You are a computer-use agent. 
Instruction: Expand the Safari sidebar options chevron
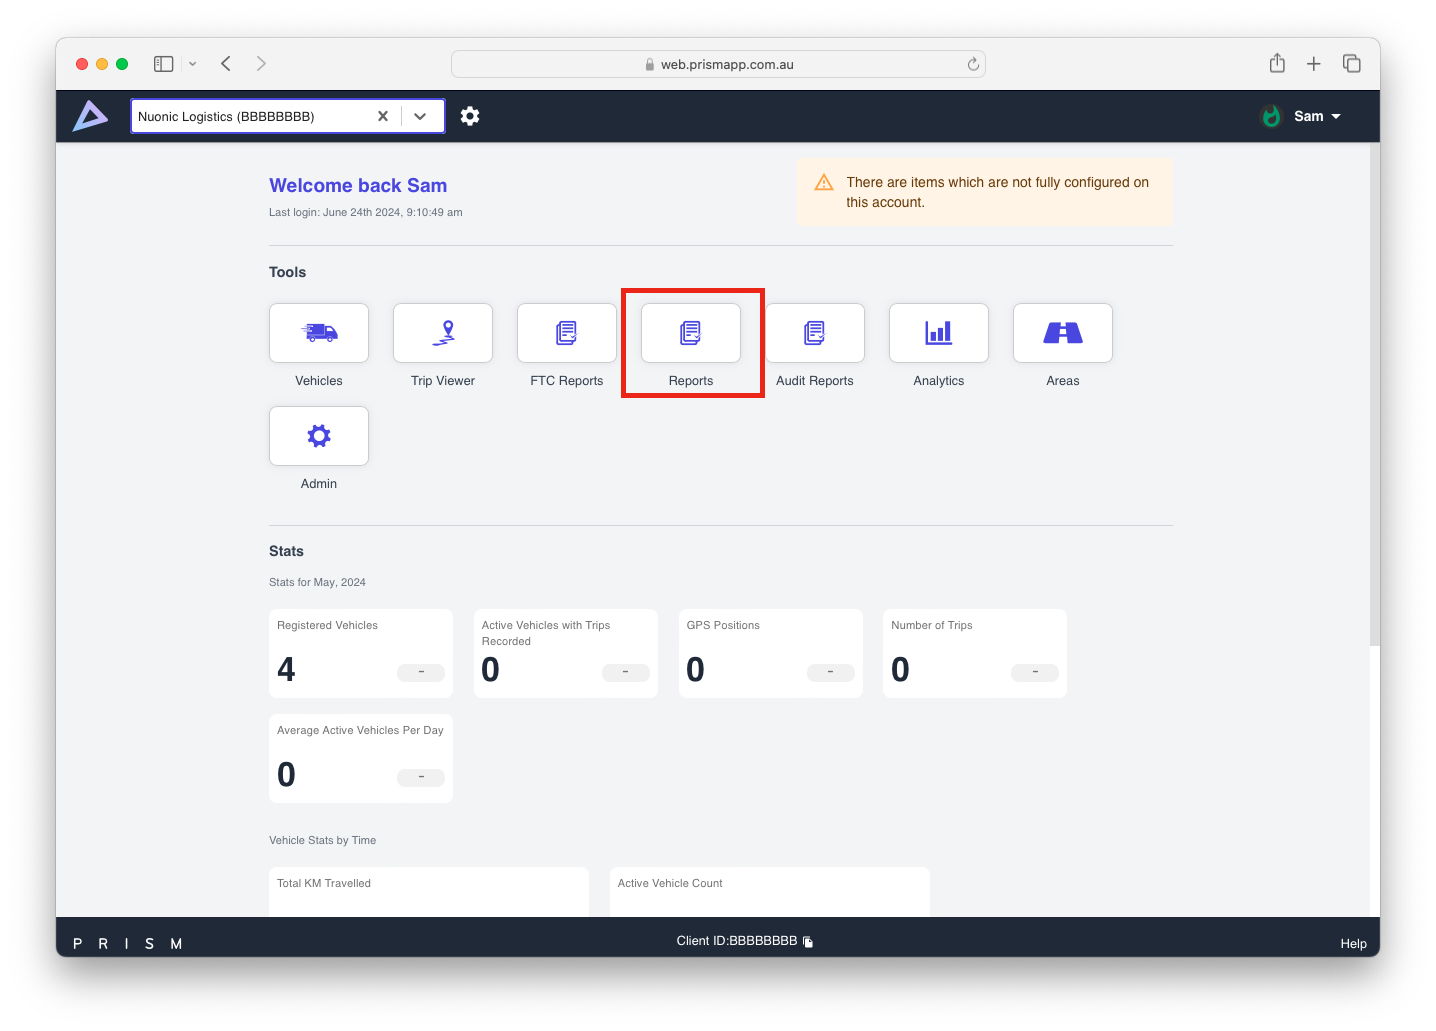[x=192, y=64]
